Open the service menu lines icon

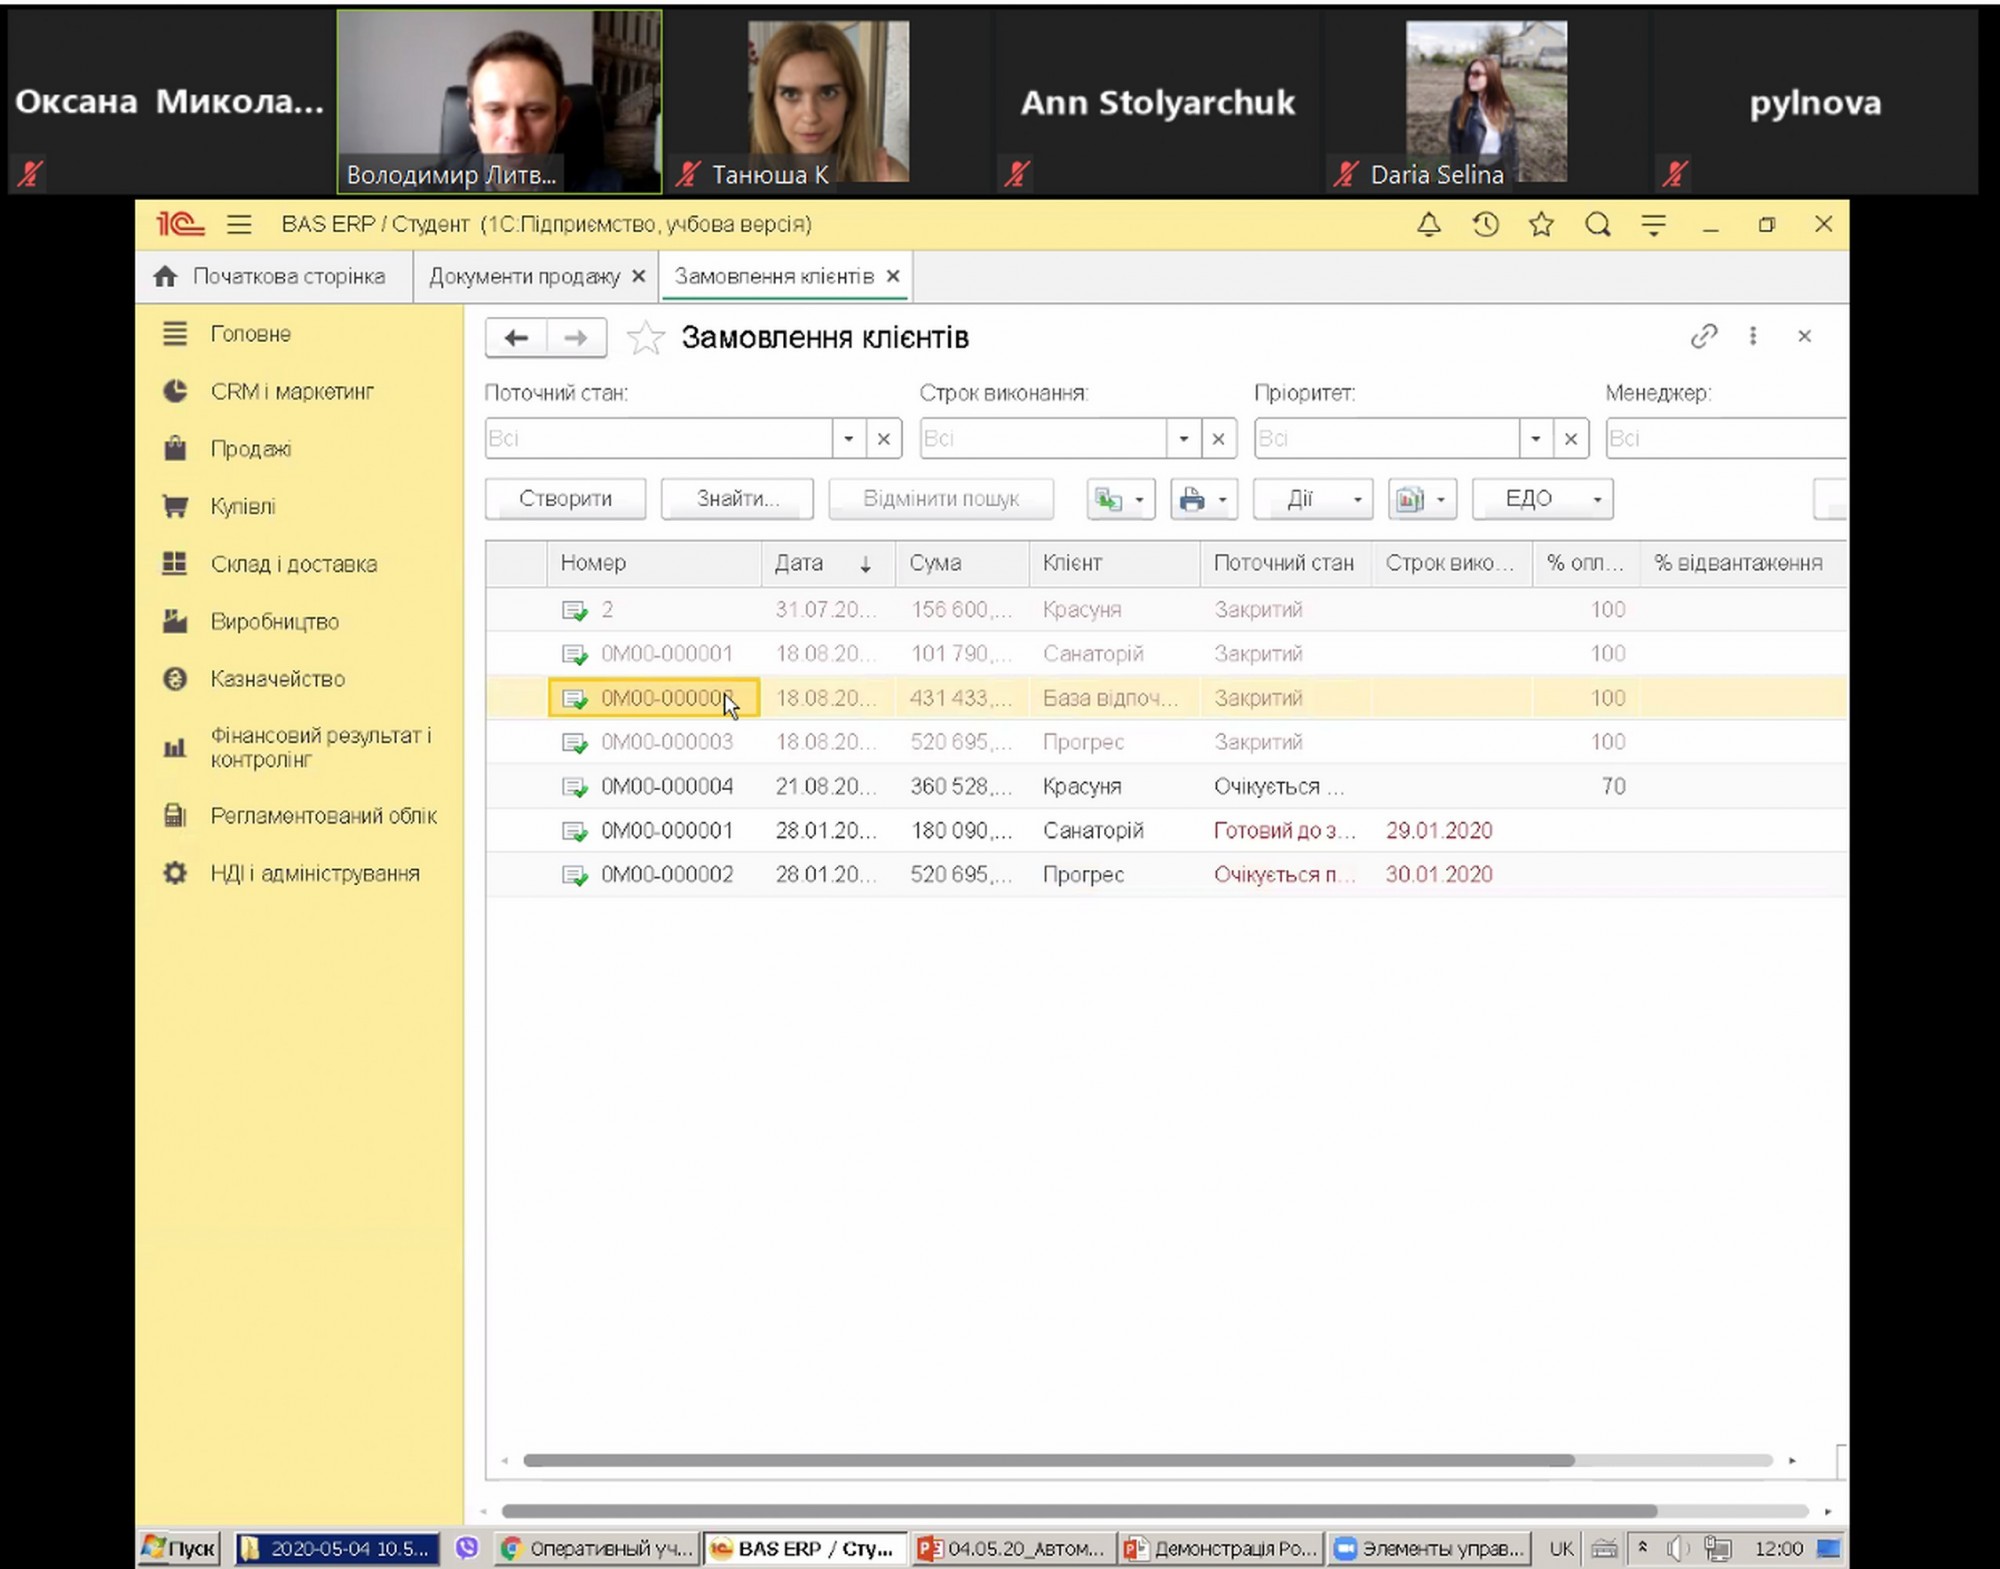(1654, 224)
